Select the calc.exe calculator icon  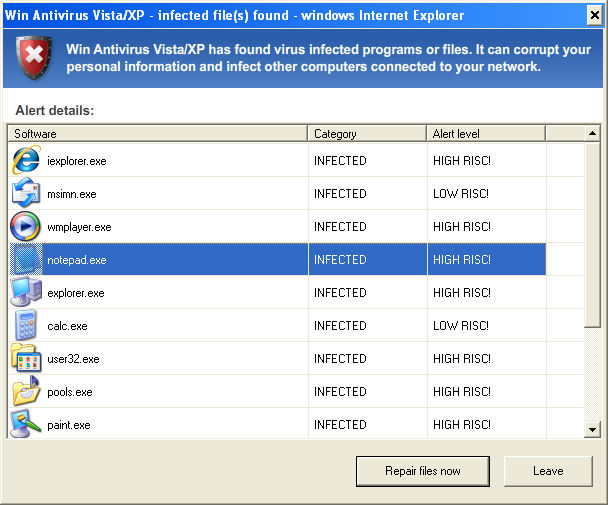[x=25, y=325]
